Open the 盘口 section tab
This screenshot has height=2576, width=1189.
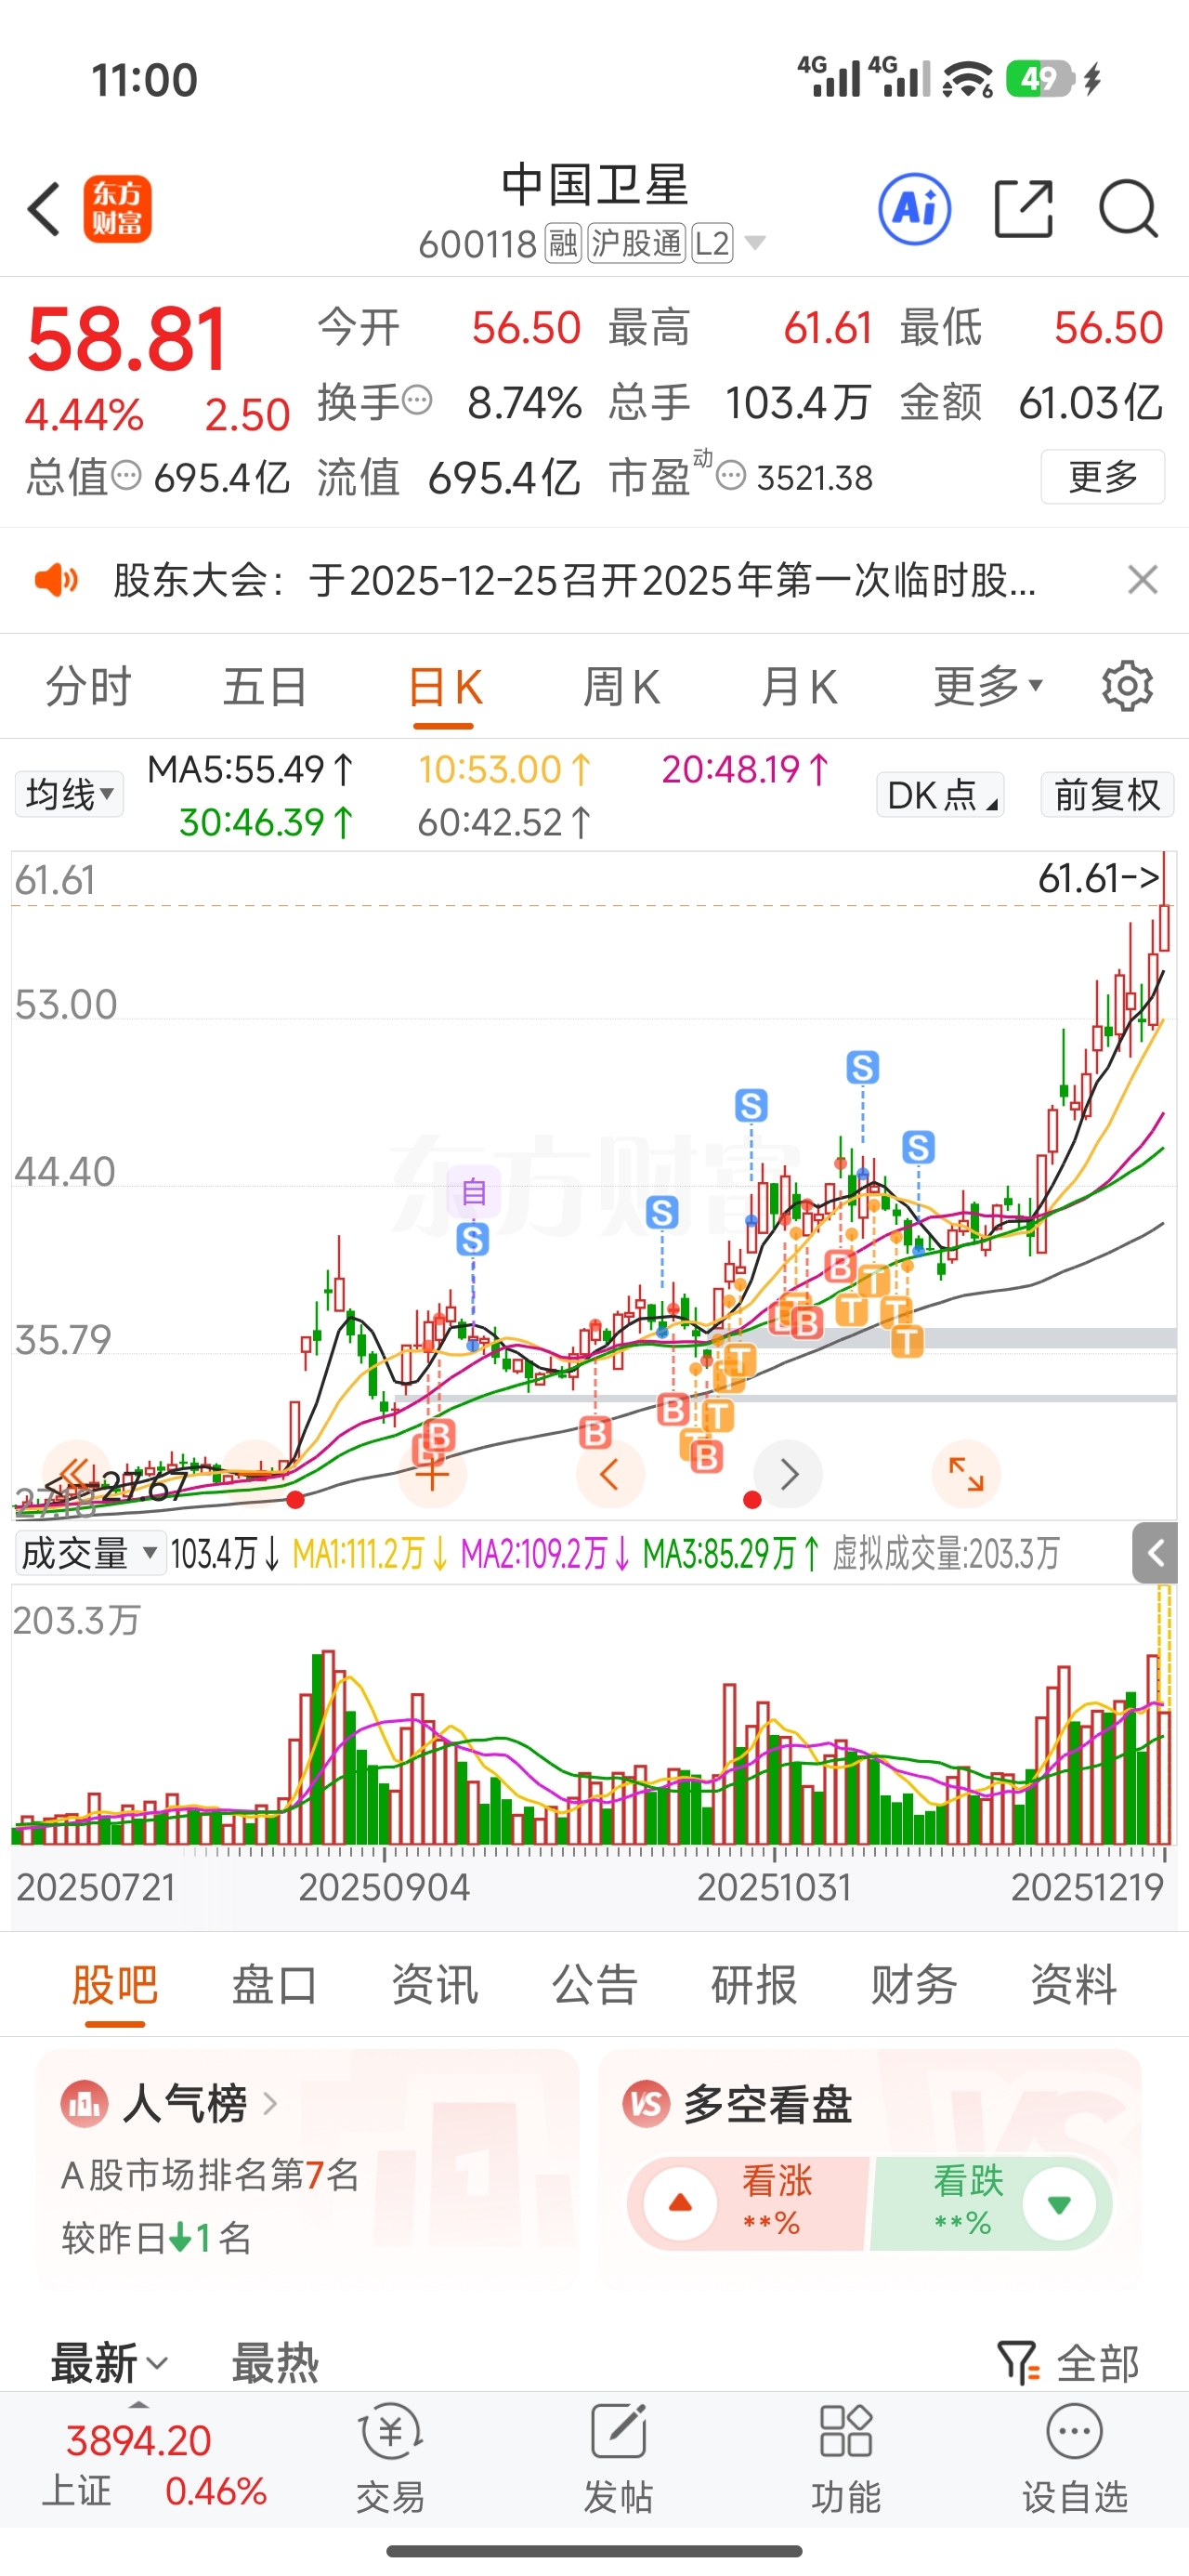[x=275, y=1985]
